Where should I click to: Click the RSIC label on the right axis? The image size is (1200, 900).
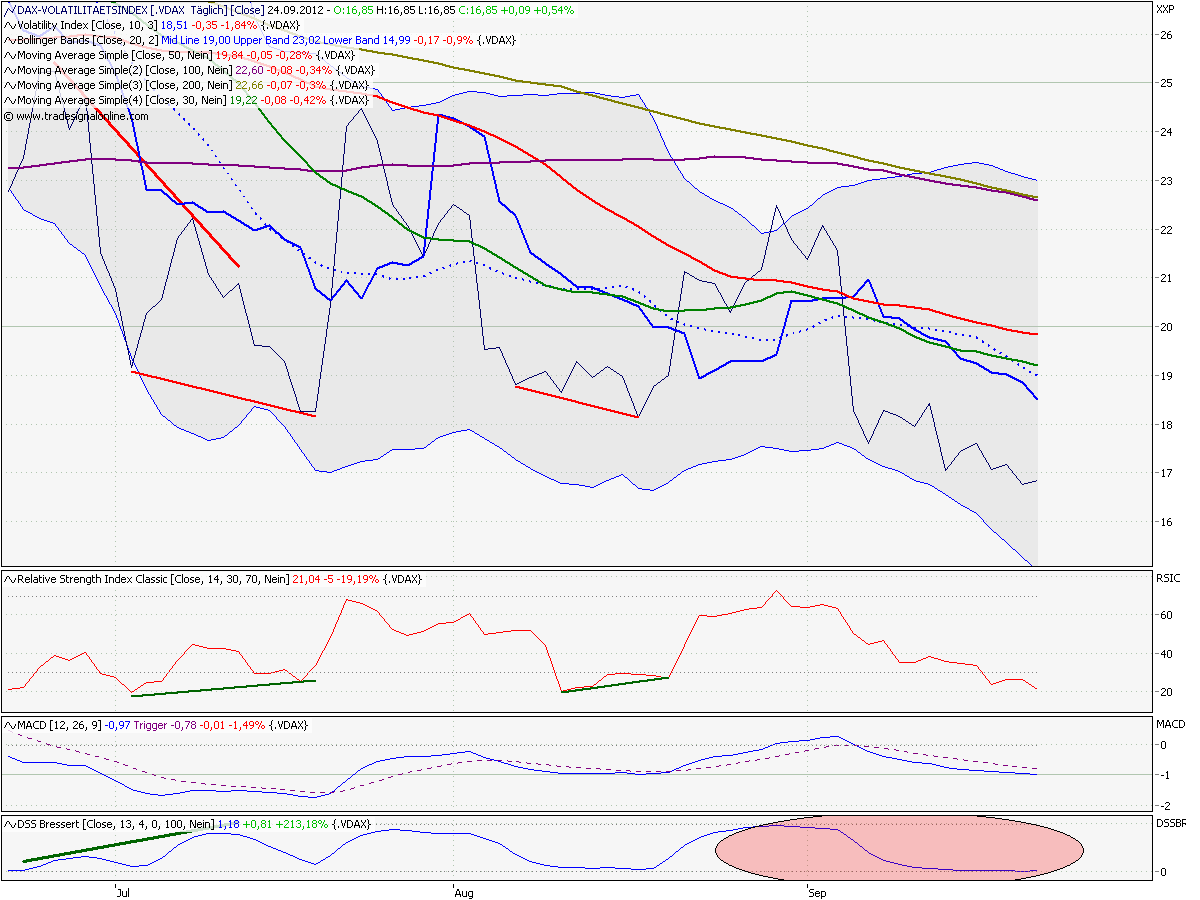[x=1167, y=578]
